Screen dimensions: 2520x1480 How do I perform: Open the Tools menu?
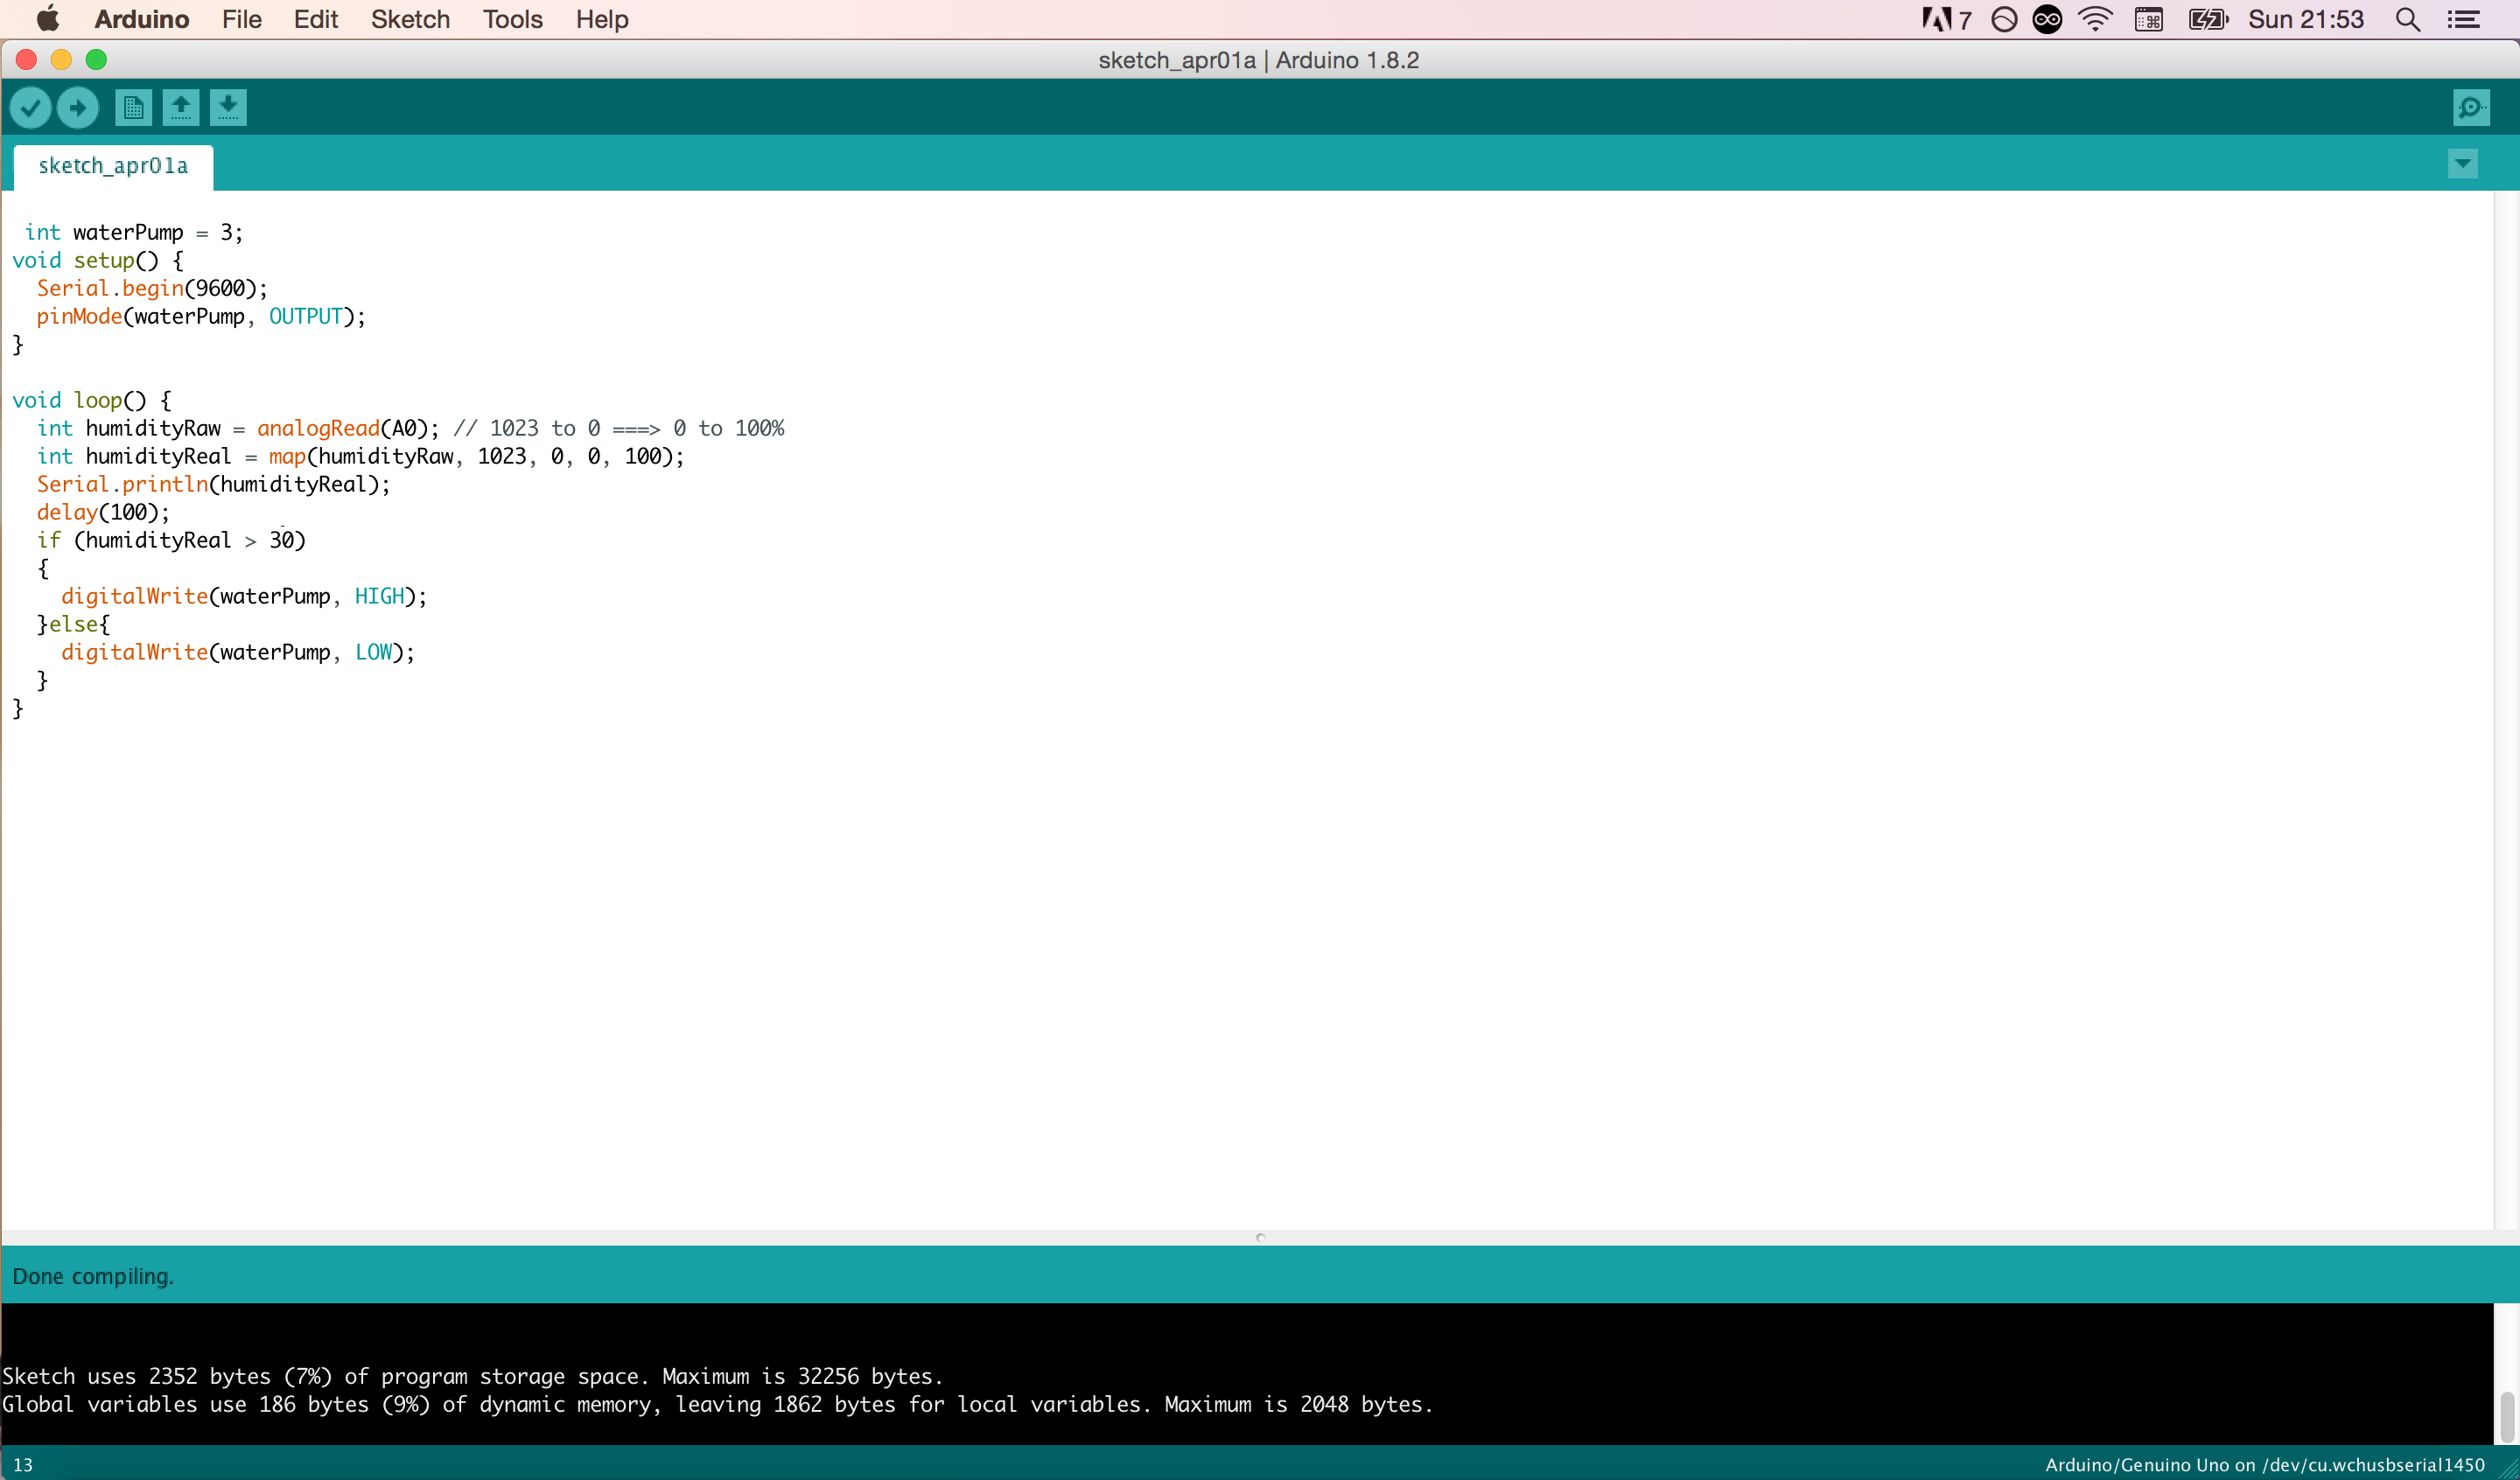click(512, 19)
